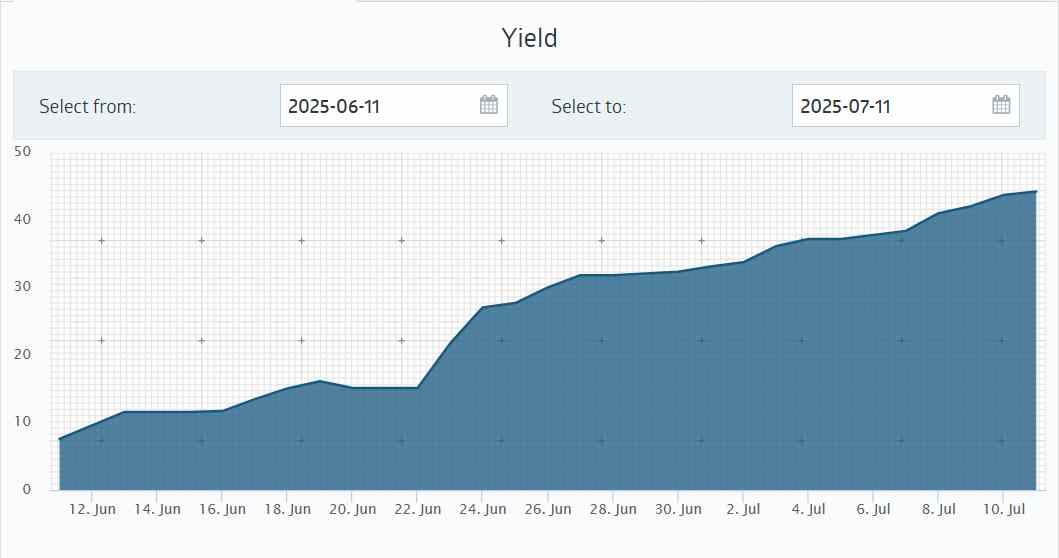The width and height of the screenshot is (1059, 558).
Task: Click the 12. Jun x-axis label
Action: pos(92,509)
